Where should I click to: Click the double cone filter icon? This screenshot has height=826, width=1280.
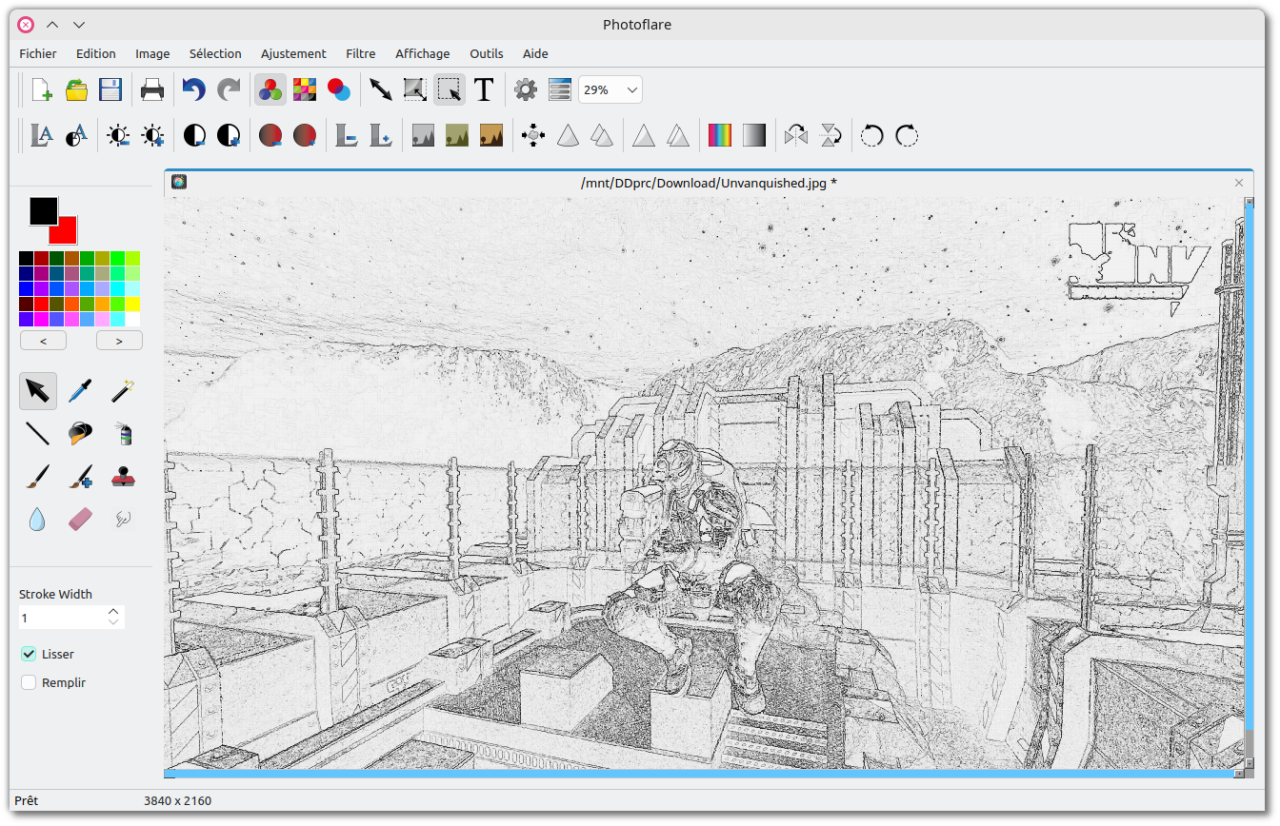[x=602, y=135]
